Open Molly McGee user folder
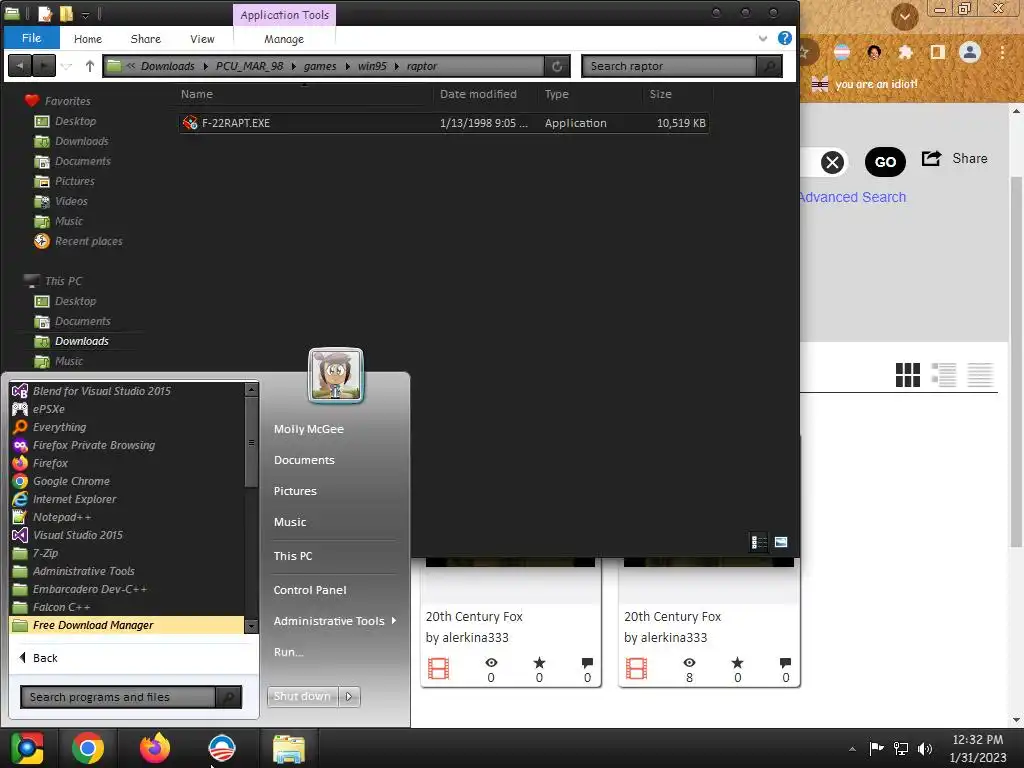 tap(308, 429)
